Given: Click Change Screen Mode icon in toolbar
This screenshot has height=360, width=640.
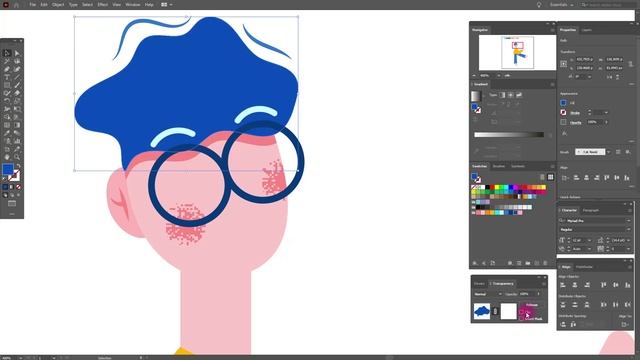Looking at the screenshot, I should pyautogui.click(x=12, y=203).
